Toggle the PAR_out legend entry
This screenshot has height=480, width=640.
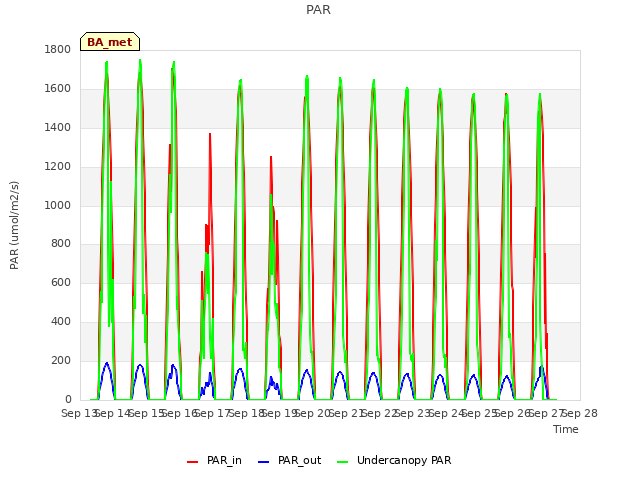pos(290,460)
